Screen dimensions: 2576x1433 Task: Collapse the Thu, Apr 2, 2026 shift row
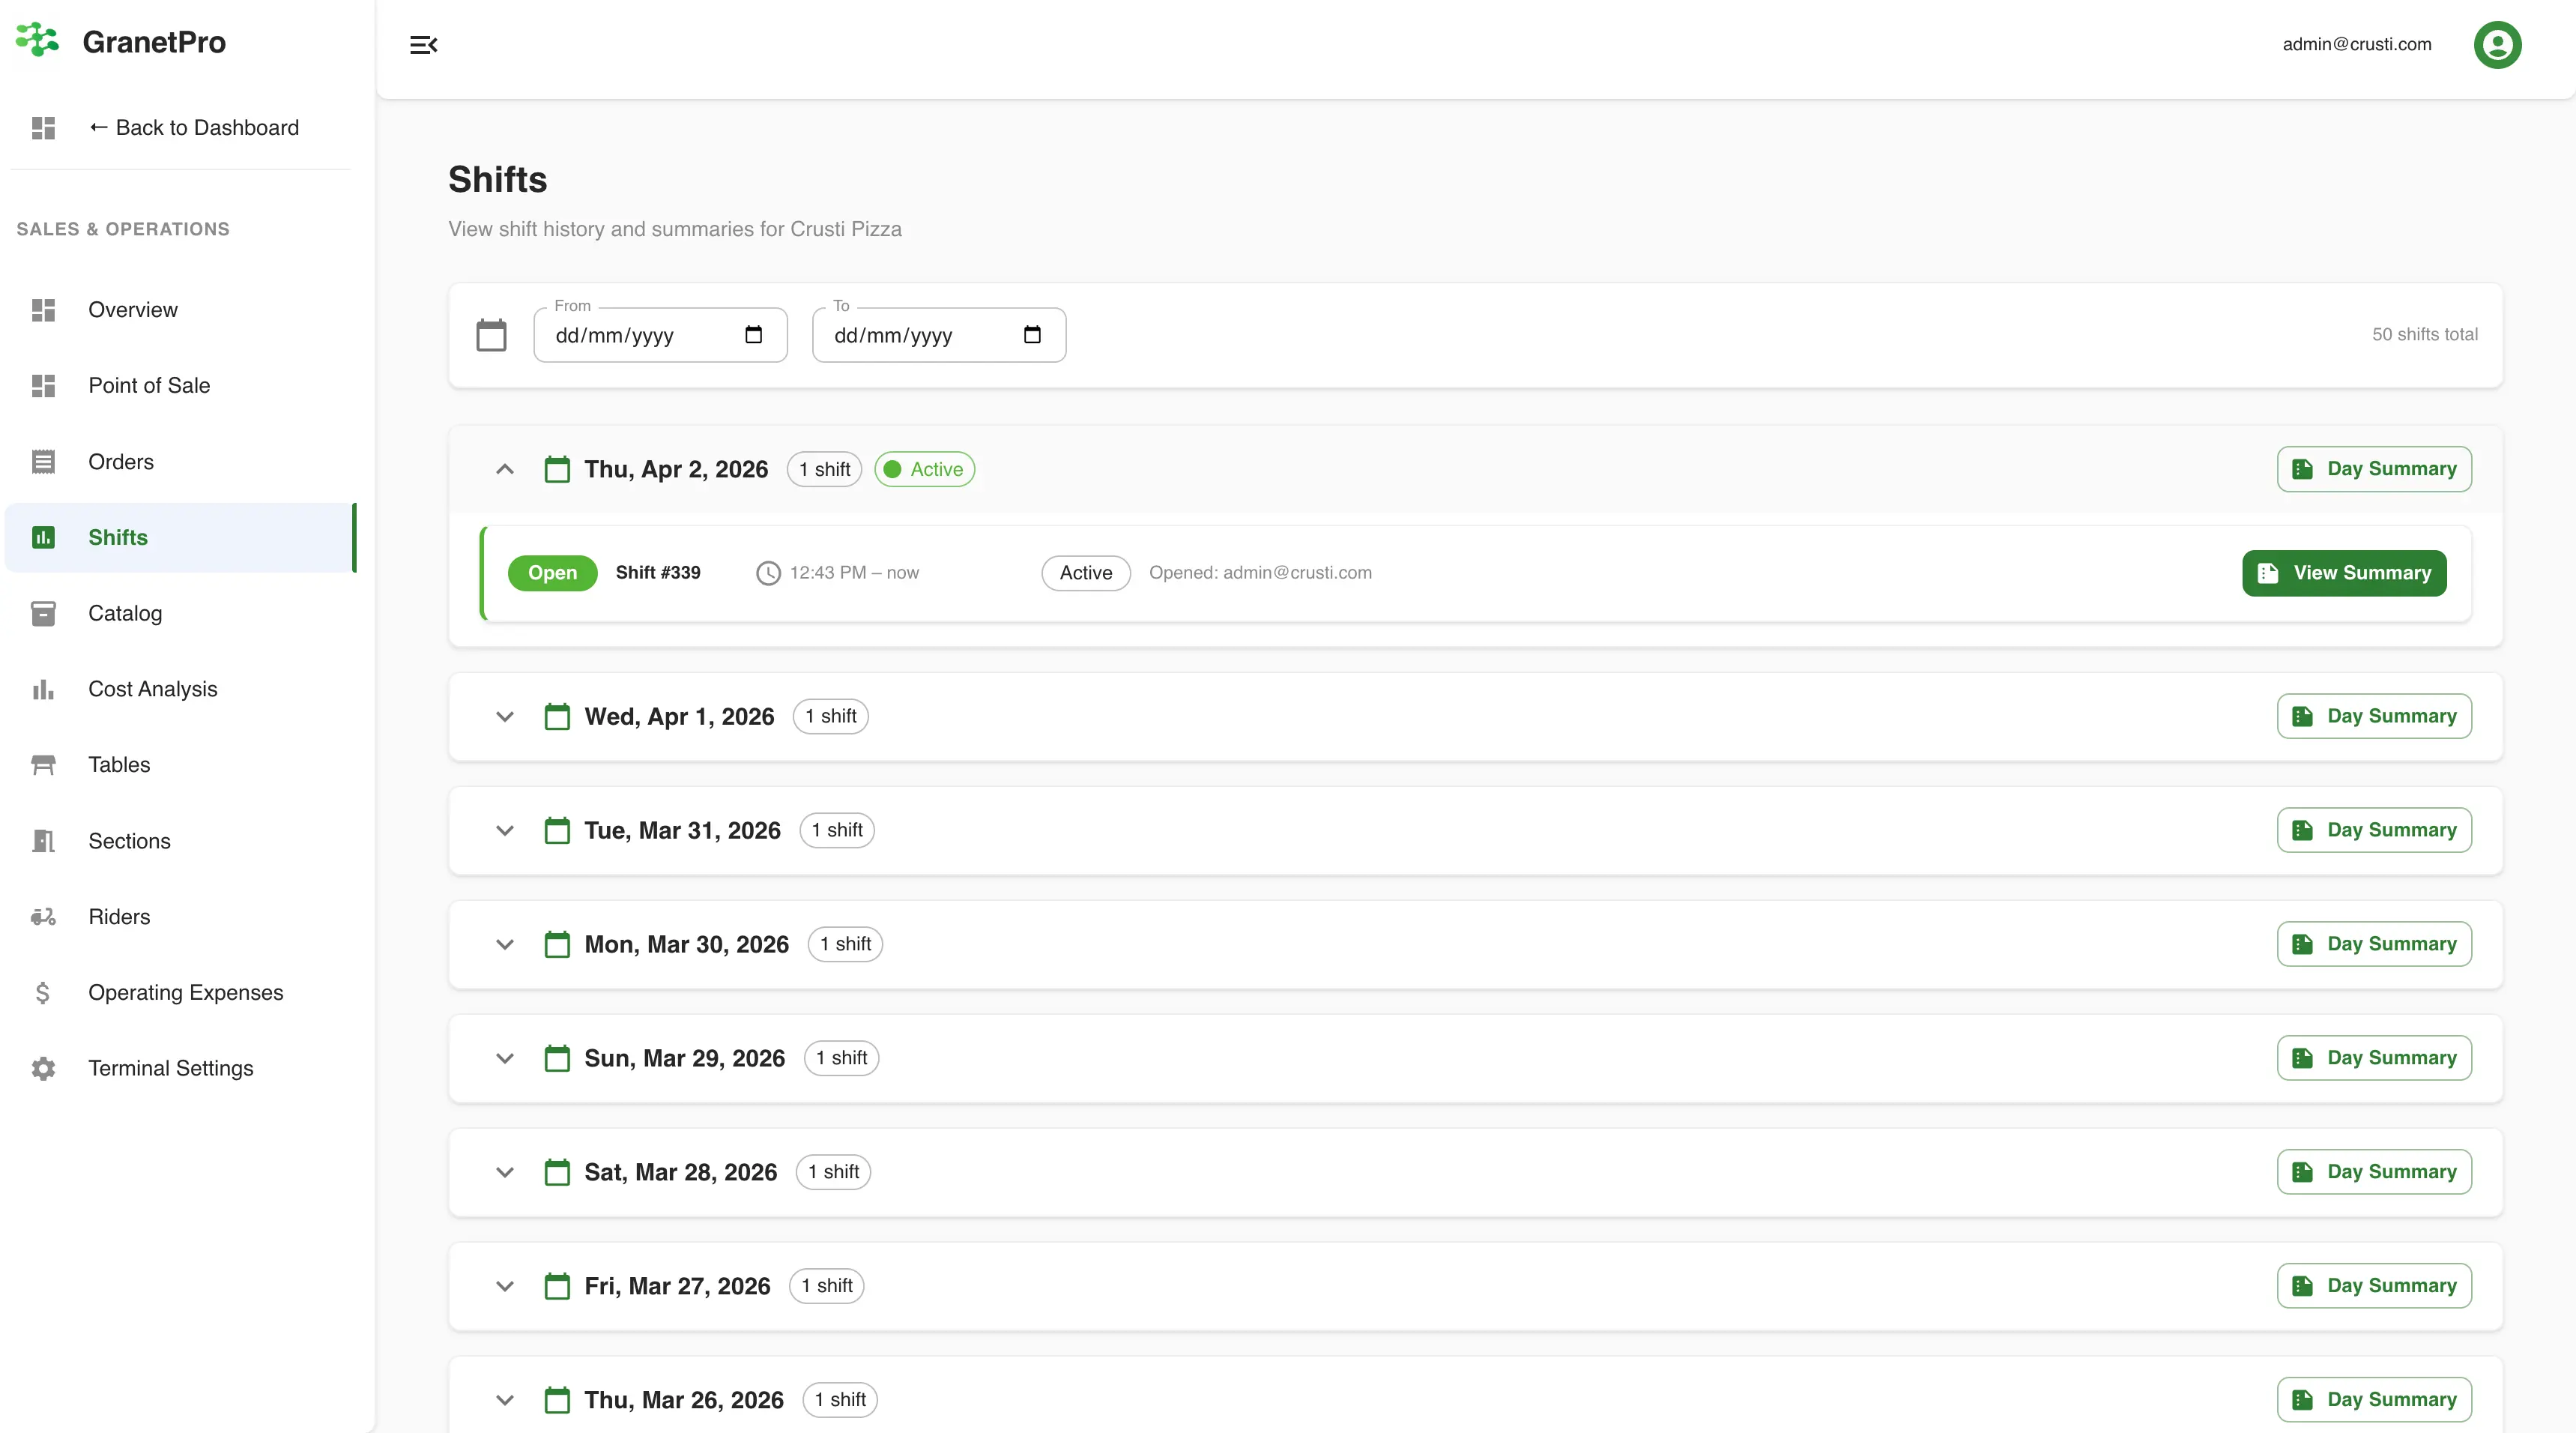(504, 469)
